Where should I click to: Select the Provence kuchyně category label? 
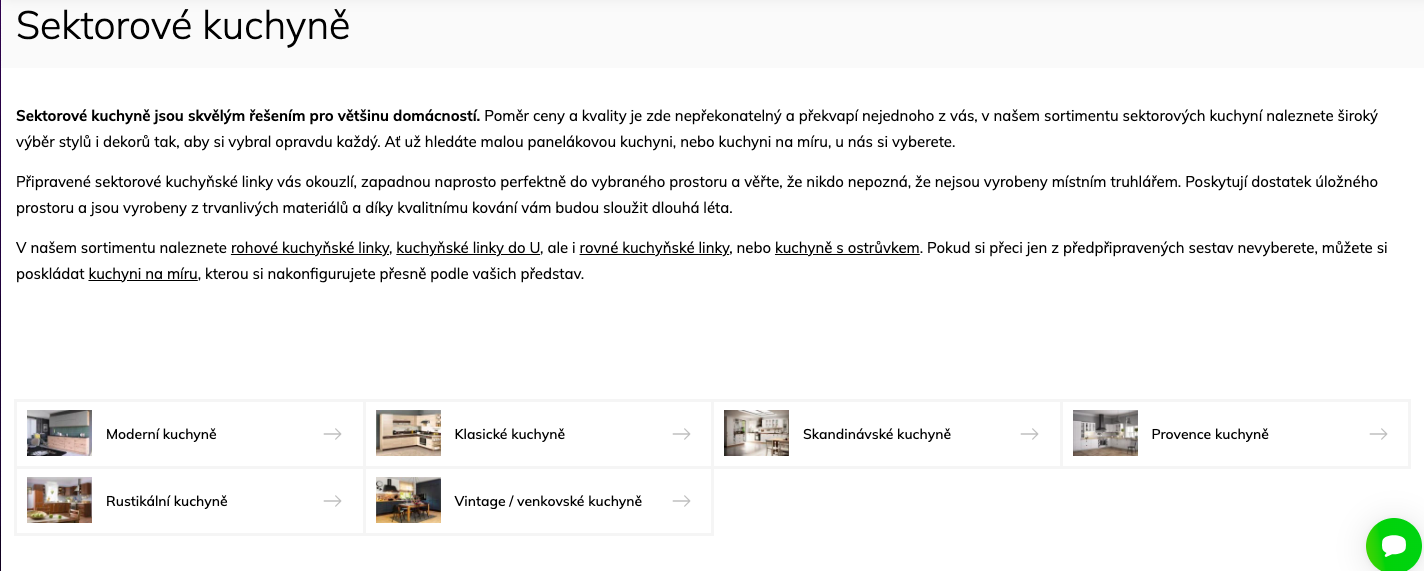1209,434
